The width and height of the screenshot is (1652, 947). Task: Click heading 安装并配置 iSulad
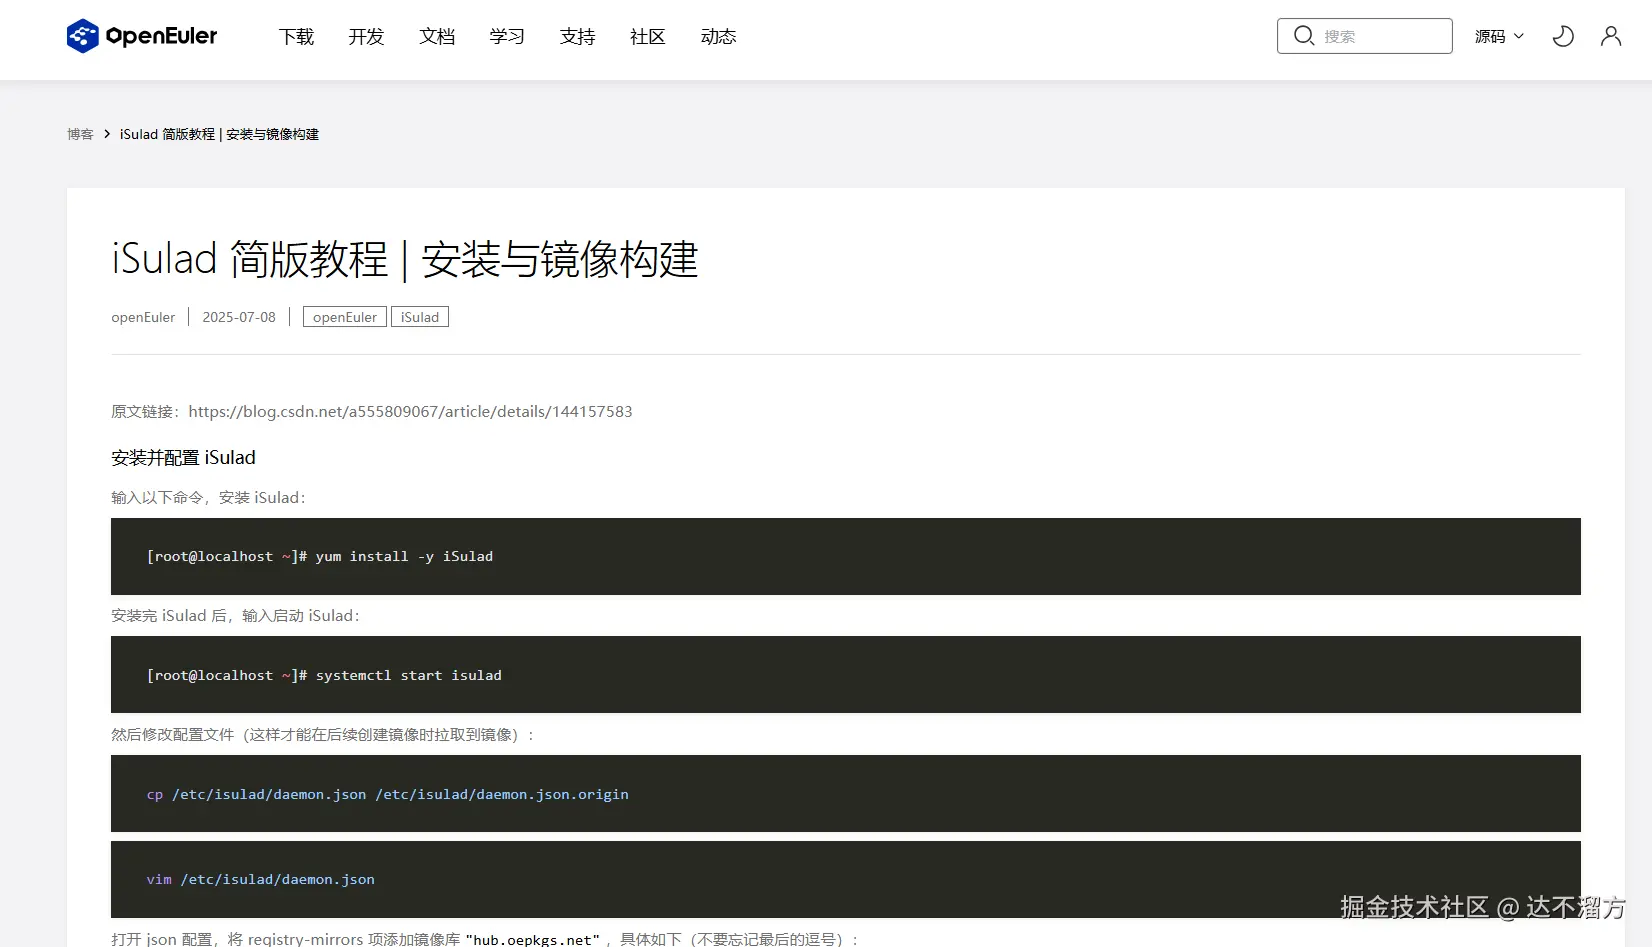(x=183, y=457)
